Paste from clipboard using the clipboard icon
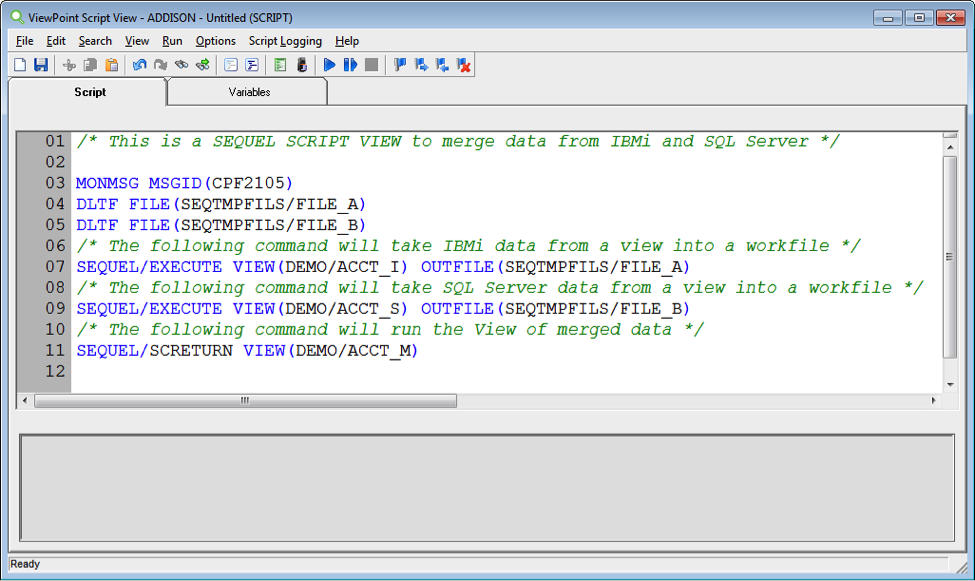The image size is (975, 581). coord(111,64)
